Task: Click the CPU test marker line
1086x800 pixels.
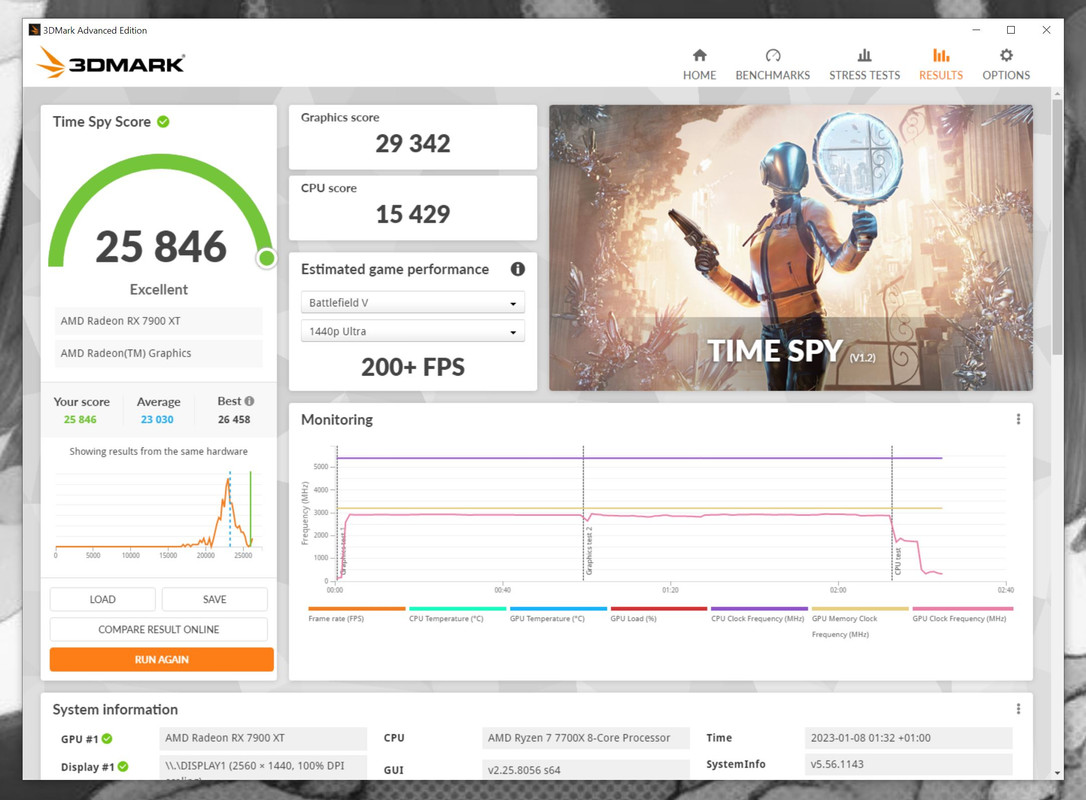Action: pos(892,513)
